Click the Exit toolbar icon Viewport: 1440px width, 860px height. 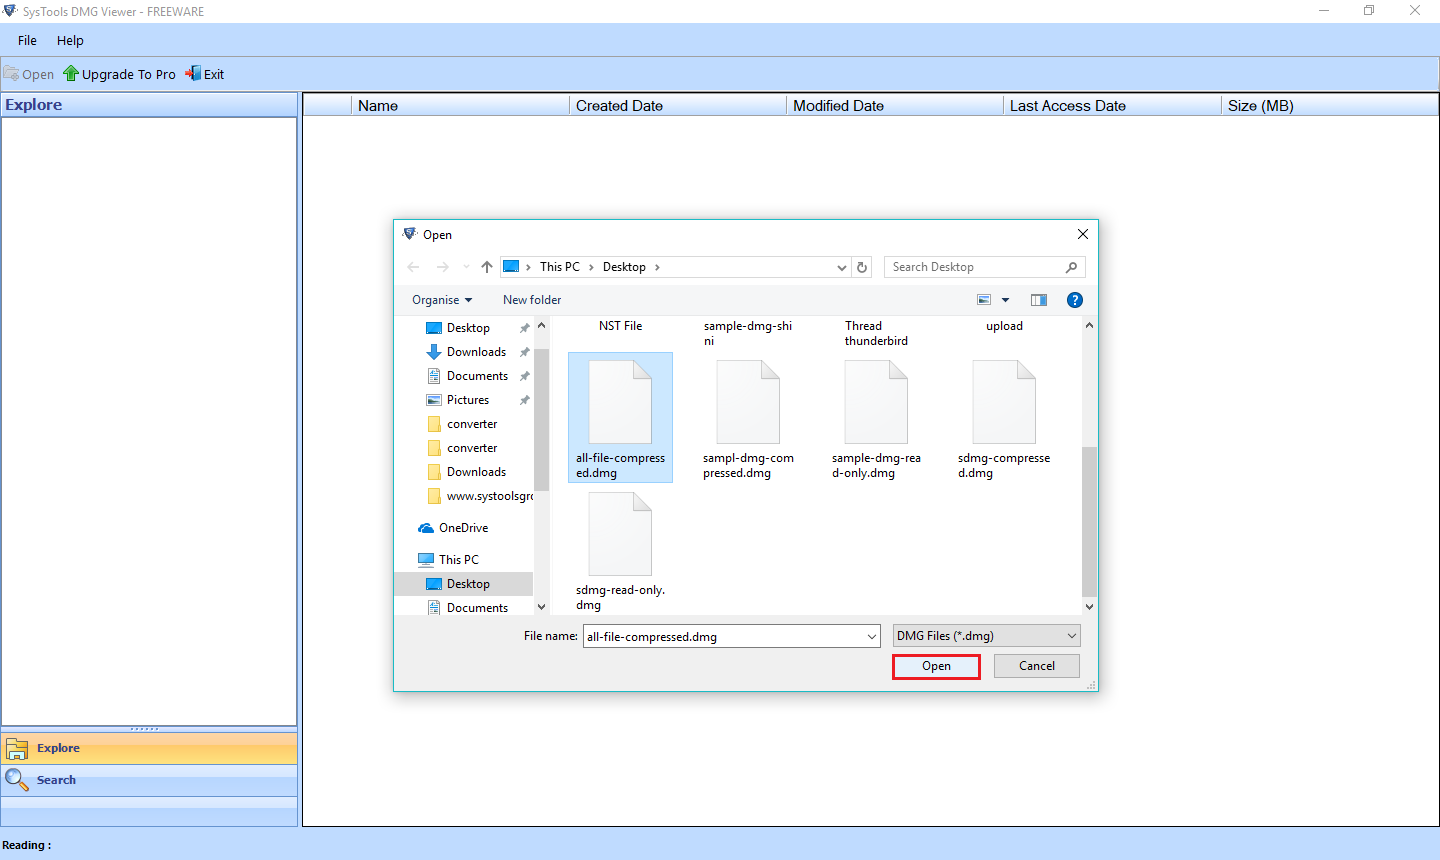tap(193, 74)
